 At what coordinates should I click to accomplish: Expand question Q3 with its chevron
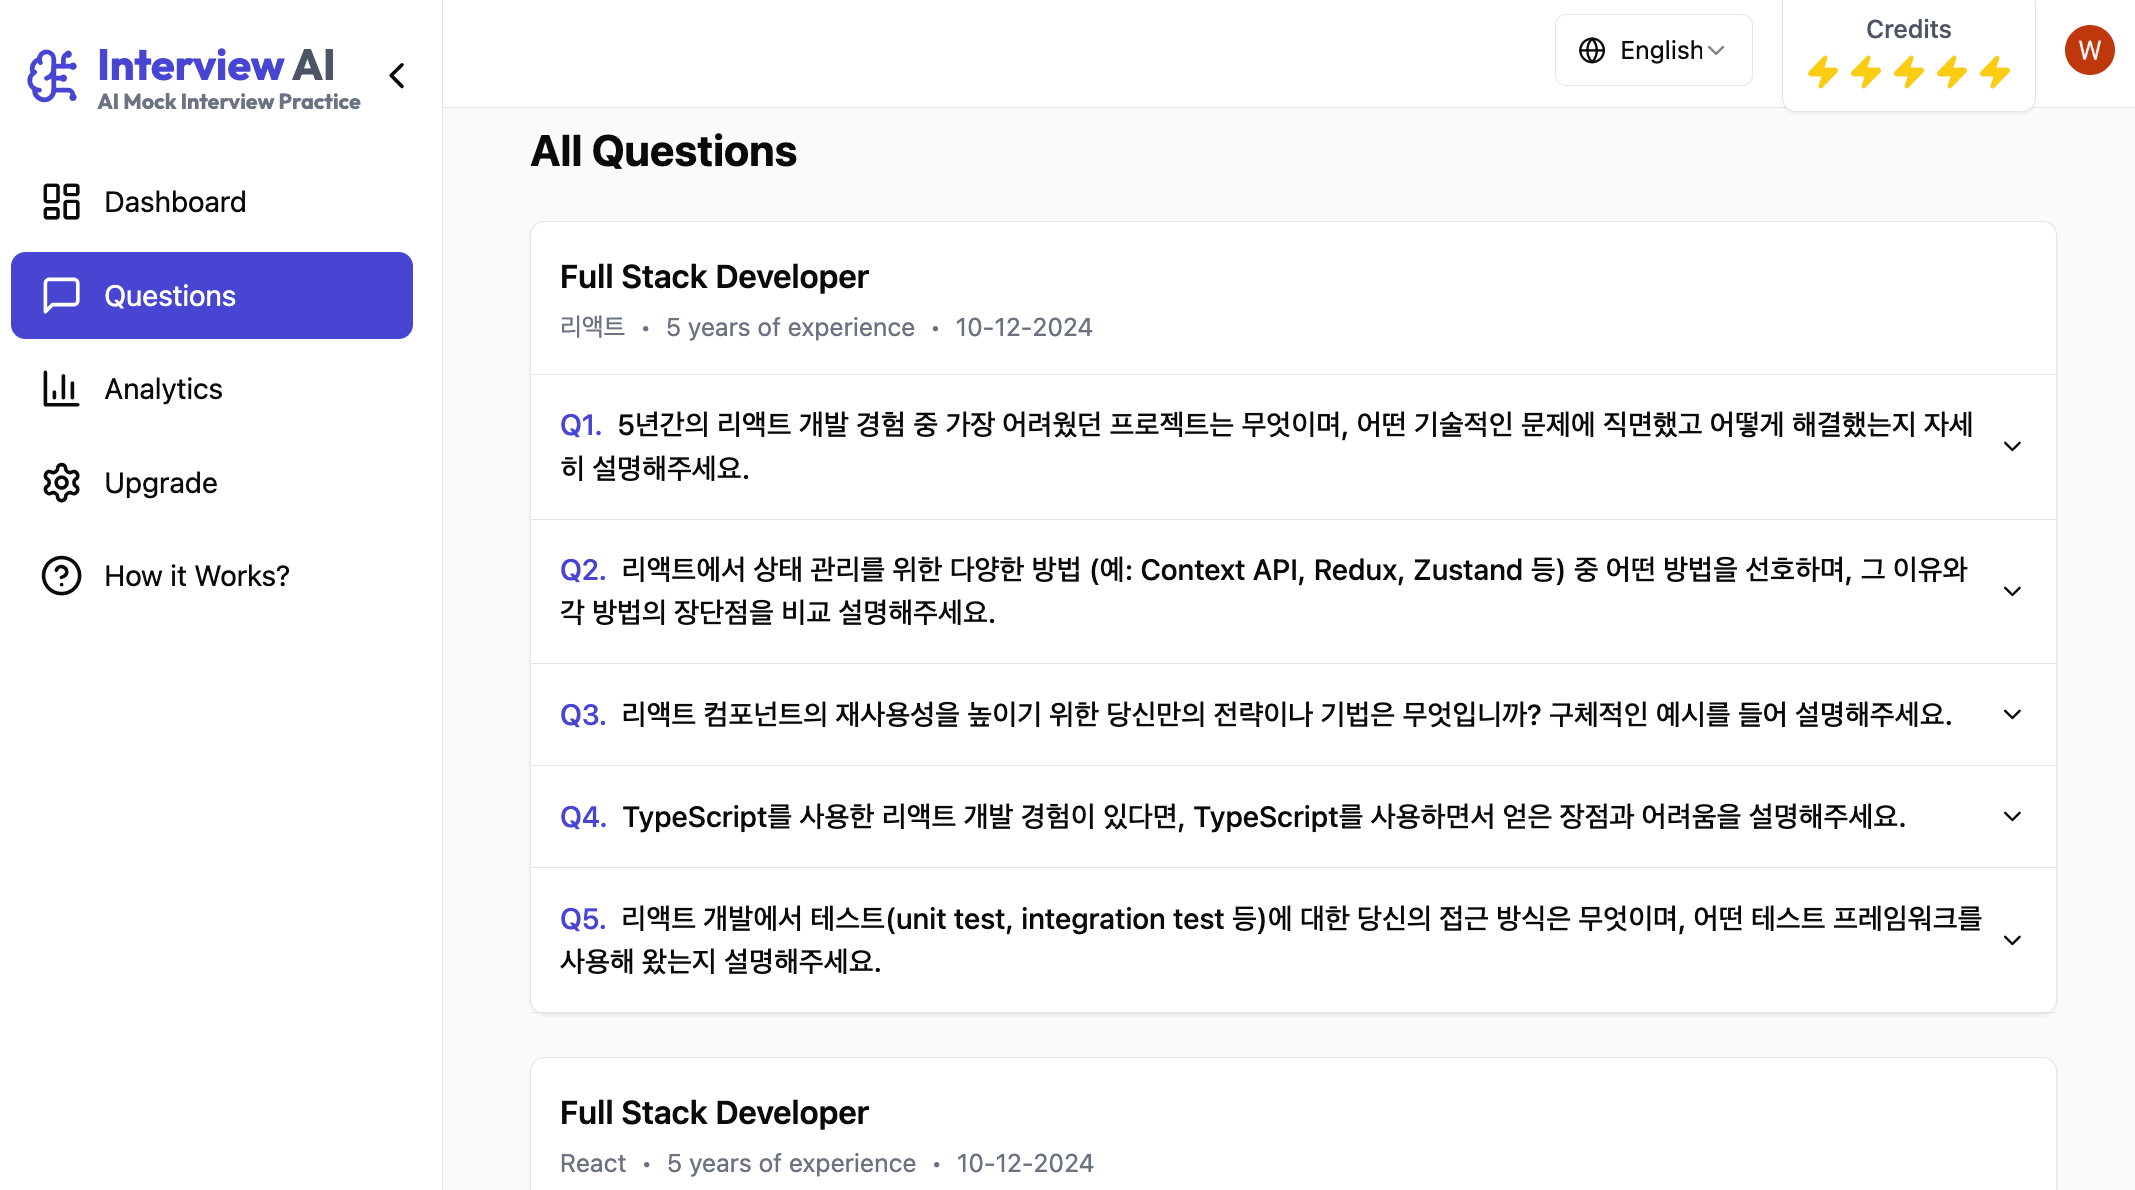point(2013,714)
